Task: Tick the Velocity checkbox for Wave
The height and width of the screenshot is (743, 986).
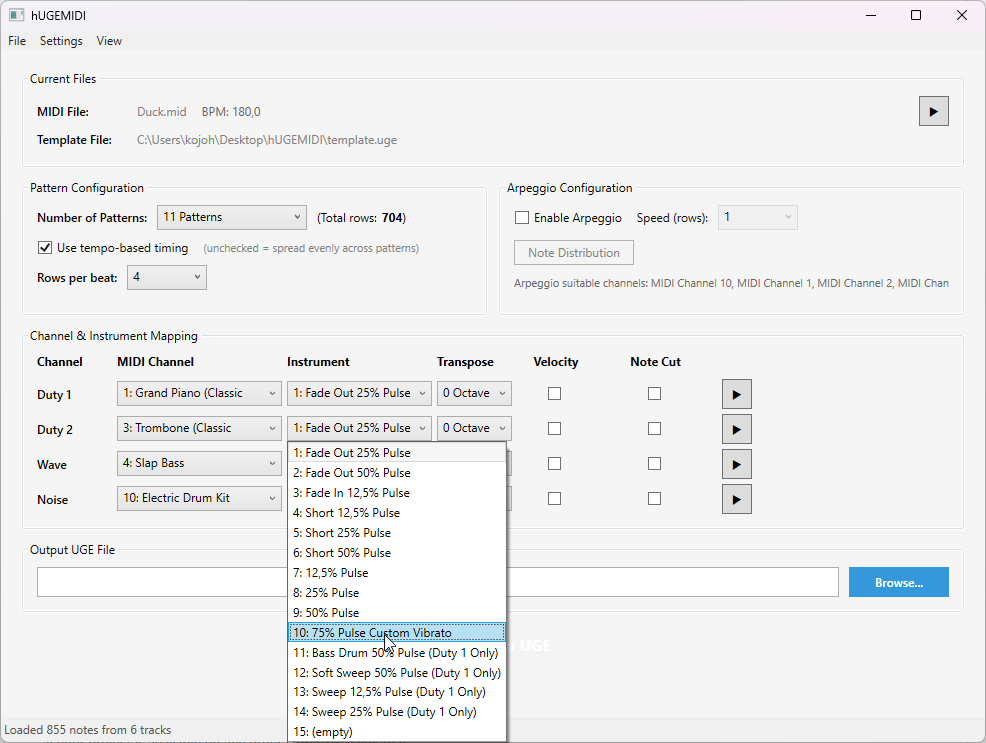Action: click(x=554, y=464)
